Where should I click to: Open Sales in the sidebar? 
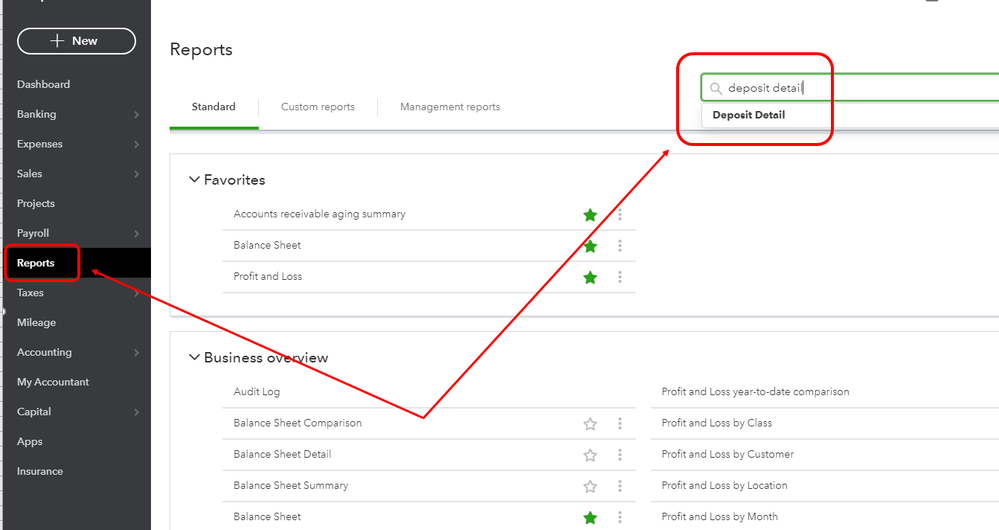coord(29,173)
